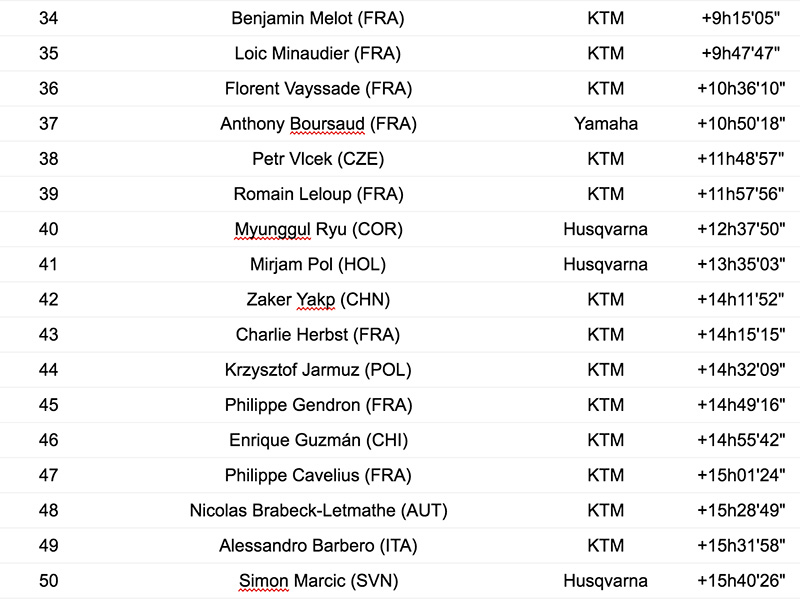Select Enrique Guzmán (CHI) rider name
This screenshot has width=800, height=601.
[318, 440]
